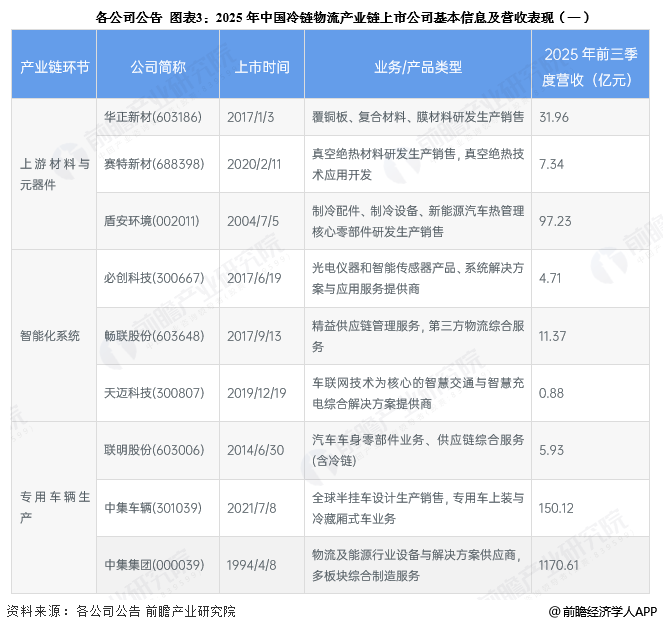Select listing date 2017/1/3

pos(250,117)
